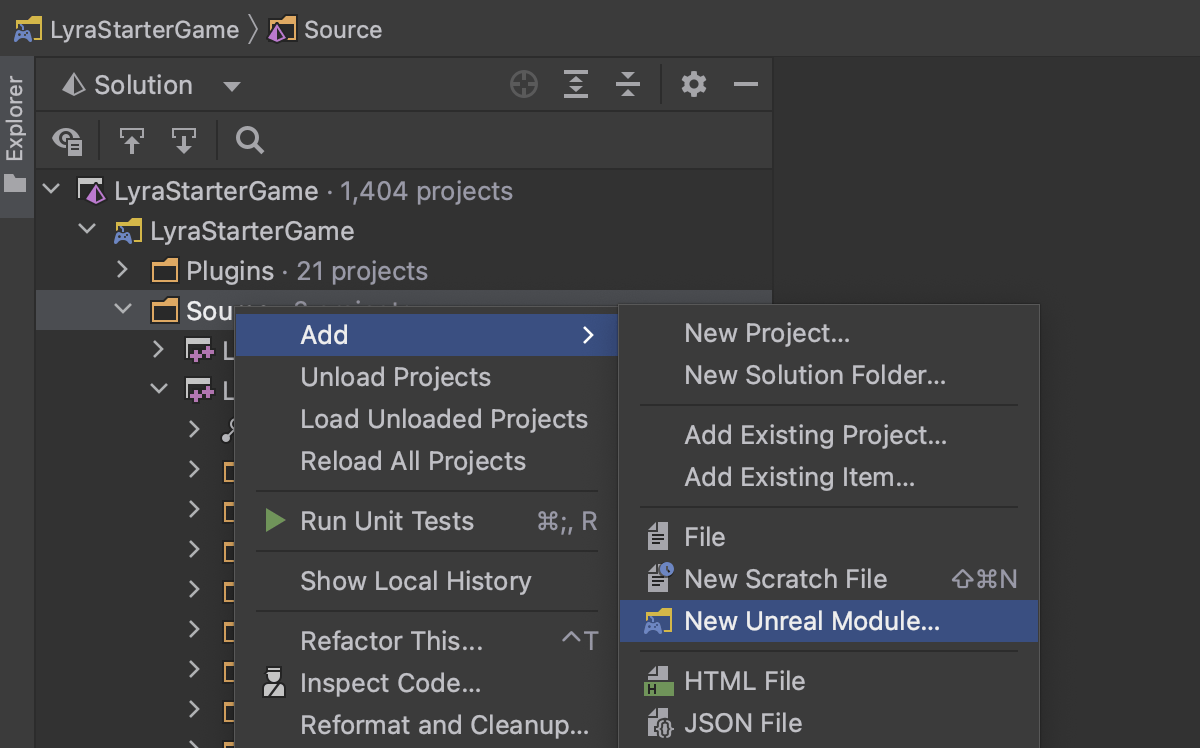Choose Reload All Projects from context menu
The width and height of the screenshot is (1200, 748).
tap(412, 461)
